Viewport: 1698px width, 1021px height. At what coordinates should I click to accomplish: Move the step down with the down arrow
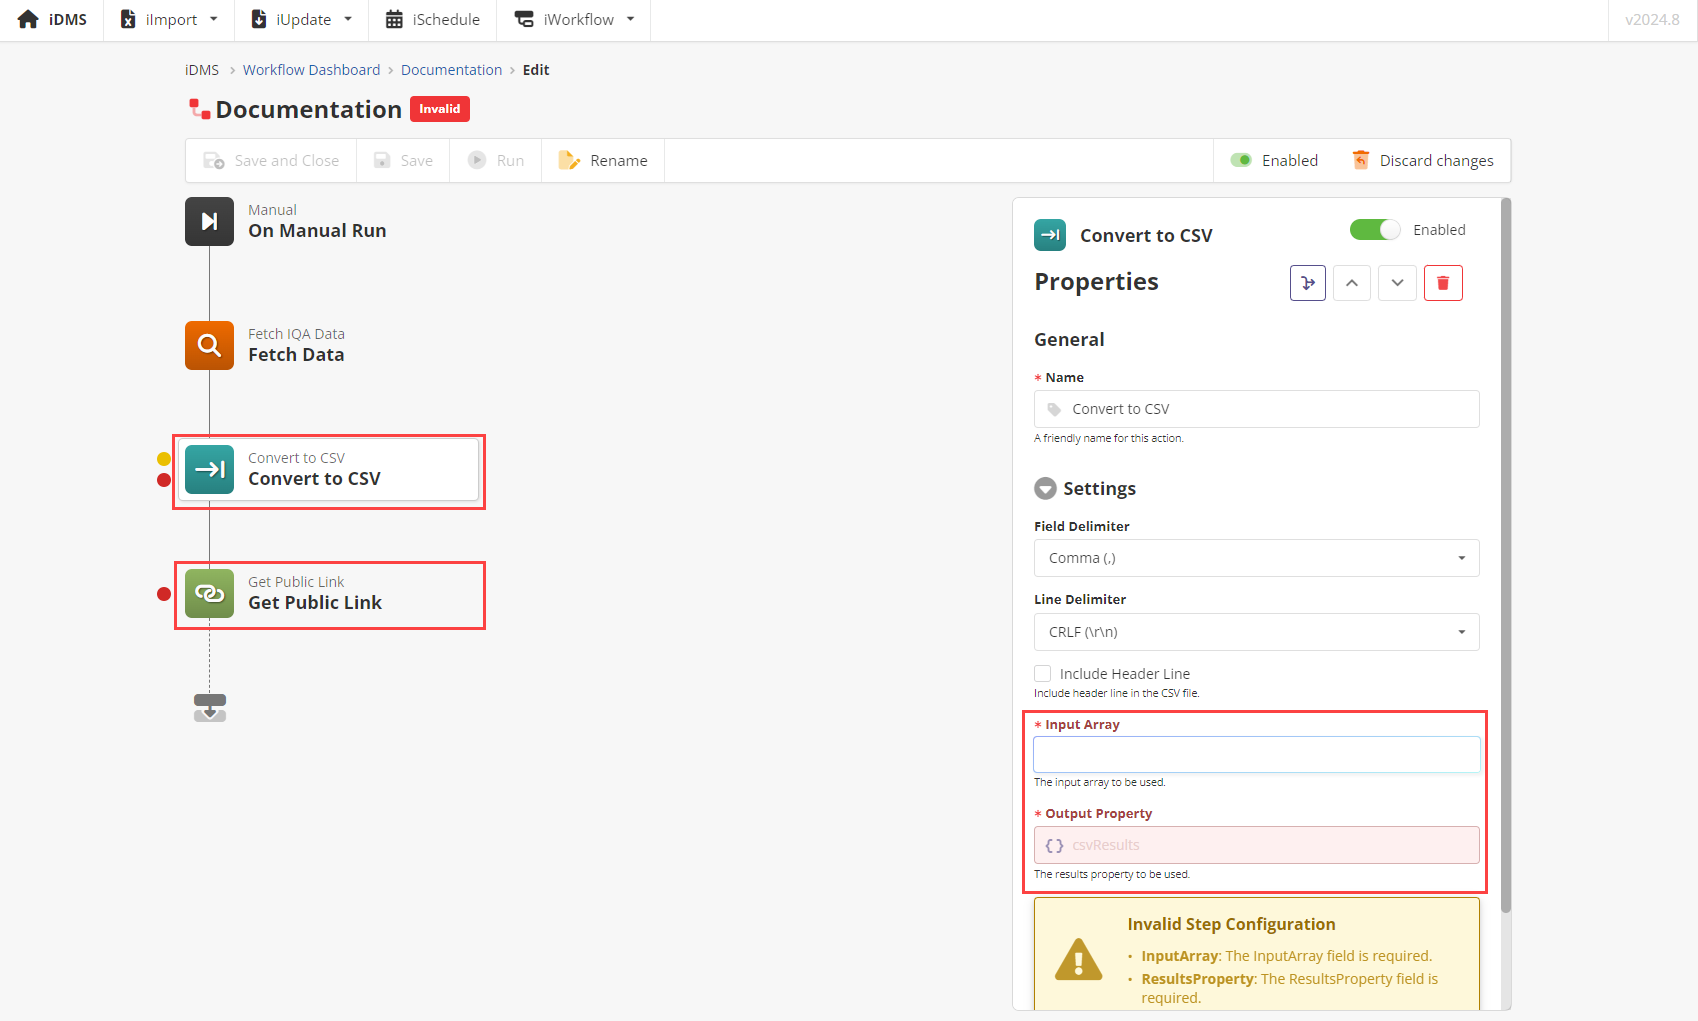pos(1397,283)
